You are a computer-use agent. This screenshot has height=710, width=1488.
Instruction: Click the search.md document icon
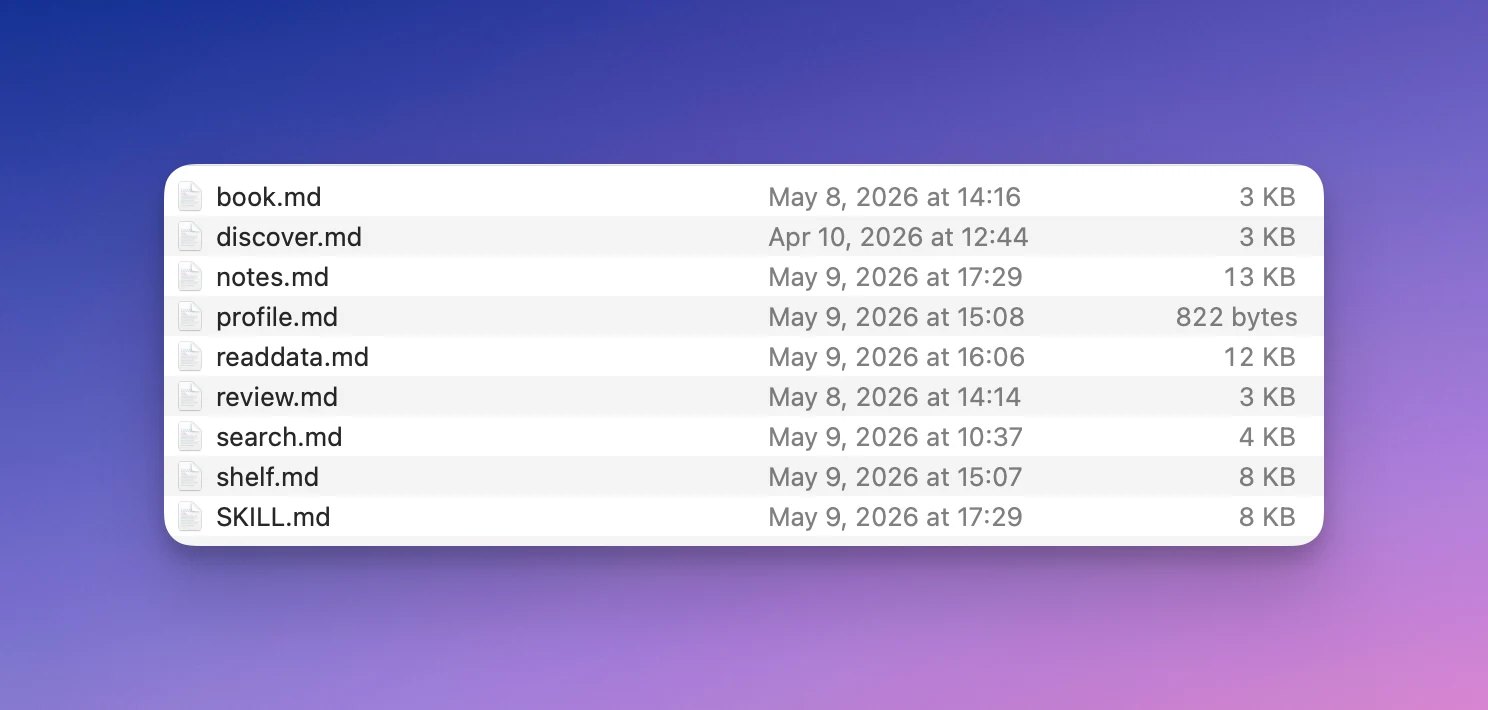pyautogui.click(x=190, y=437)
